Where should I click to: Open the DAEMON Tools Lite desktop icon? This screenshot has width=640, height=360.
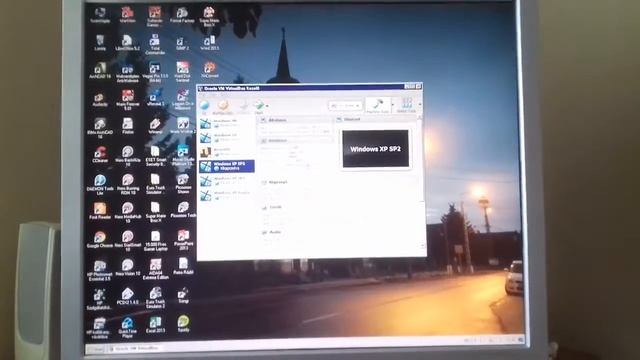click(x=100, y=185)
